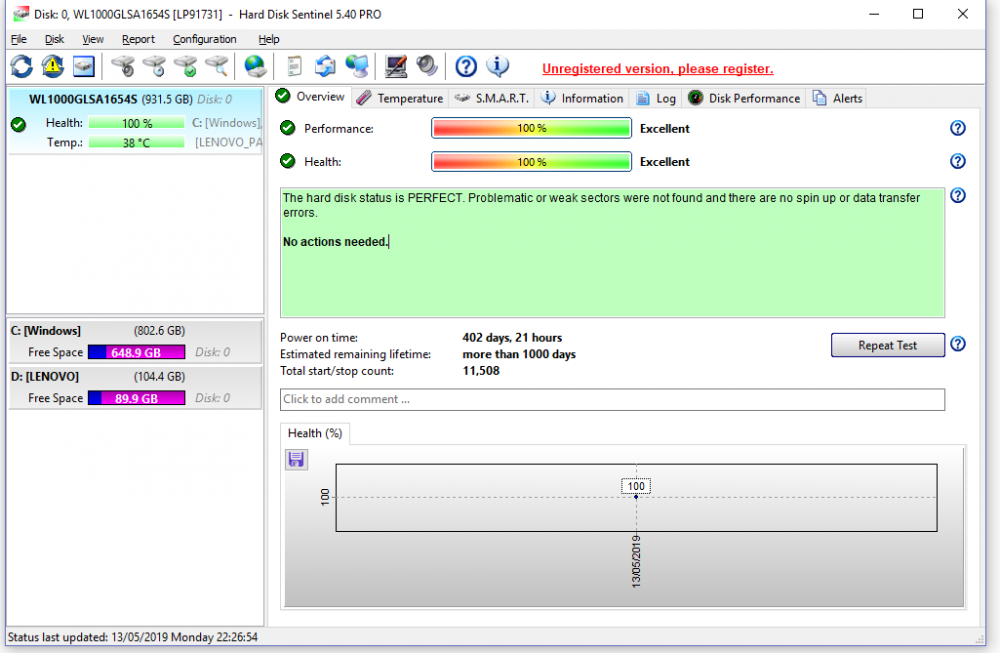Click the save floppy icon on Health graph
The height and width of the screenshot is (653, 1000).
click(x=297, y=459)
